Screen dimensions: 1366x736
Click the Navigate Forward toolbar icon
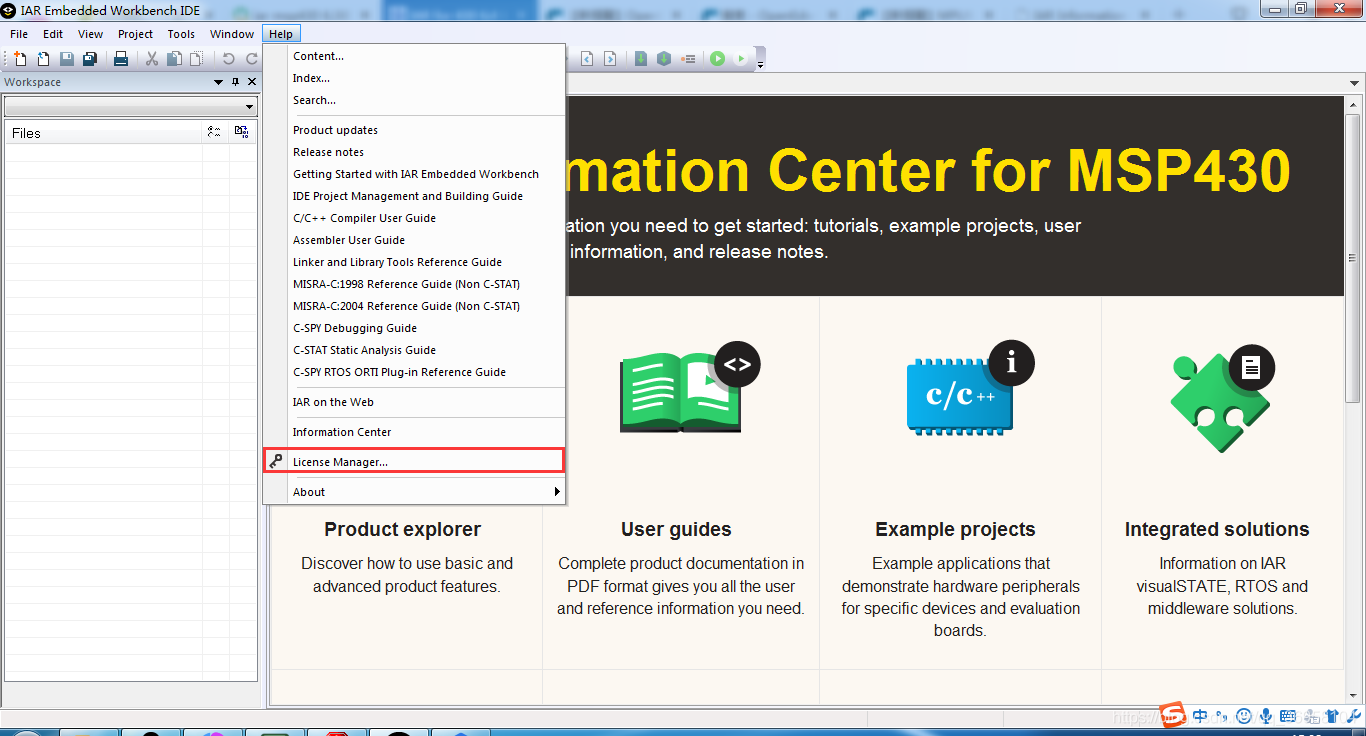[x=609, y=59]
